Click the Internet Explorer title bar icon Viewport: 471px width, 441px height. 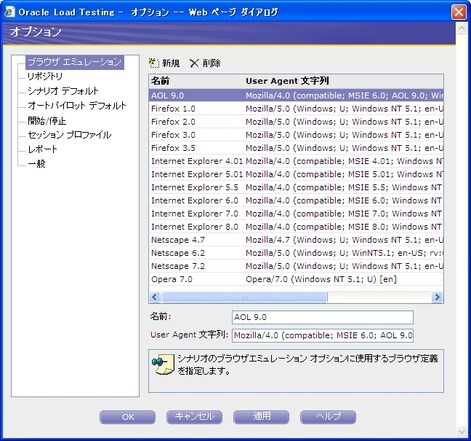coord(9,12)
